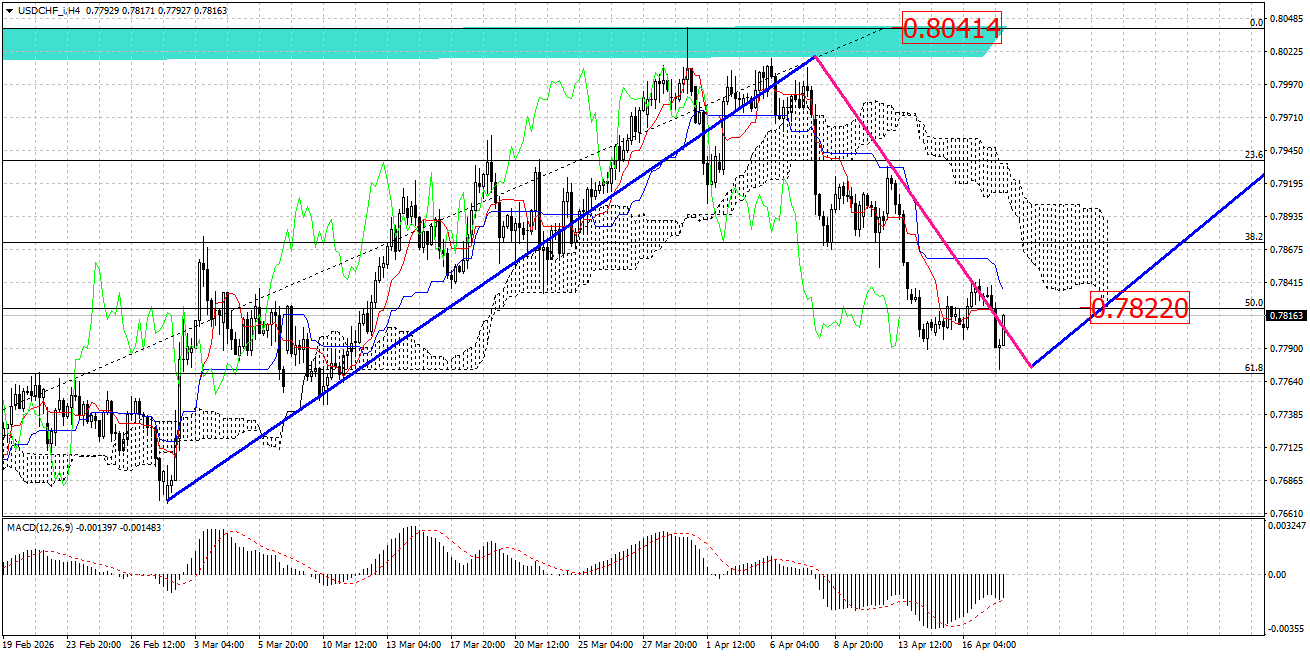This screenshot has width=1310, height=656.
Task: Click the 0.80225 value on price scale
Action: (1284, 52)
